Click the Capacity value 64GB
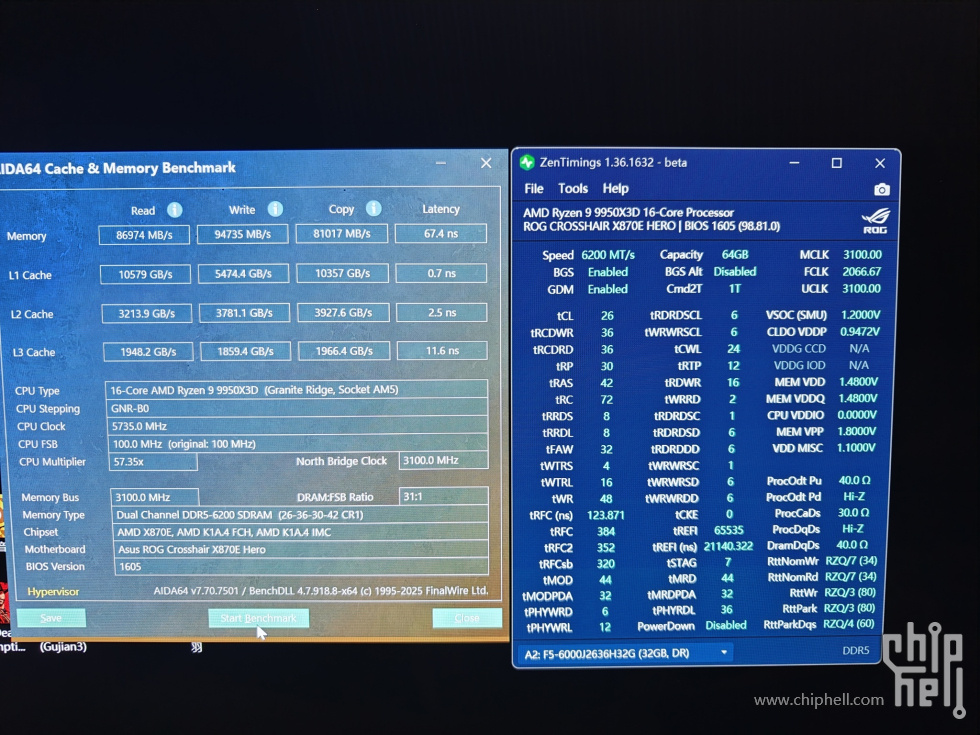 (734, 254)
